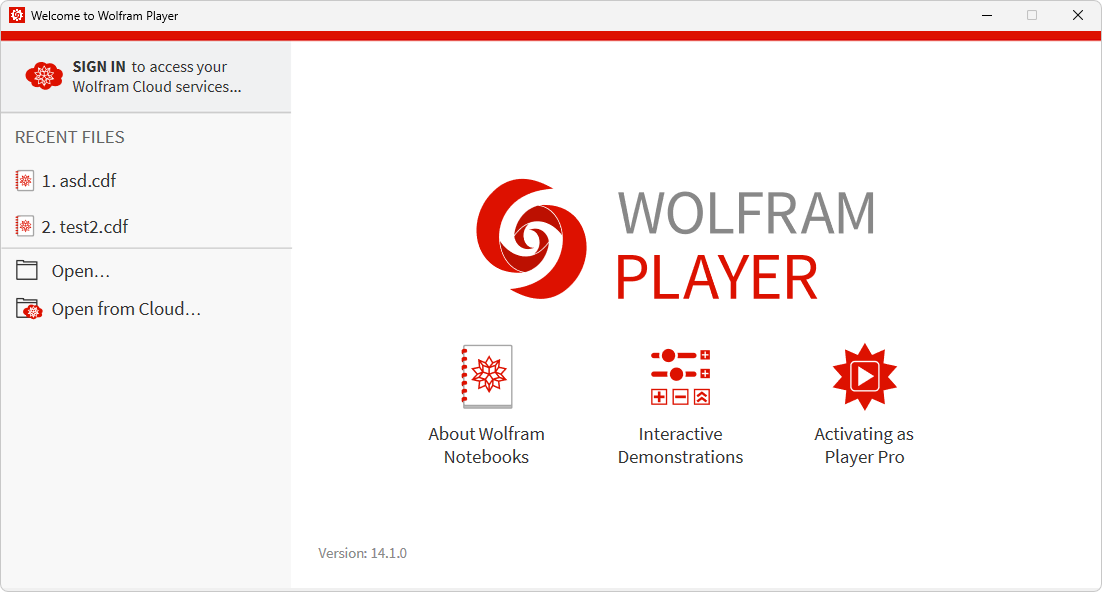Click the Wolfram Player title bar icon
Image resolution: width=1102 pixels, height=592 pixels.
(x=17, y=15)
